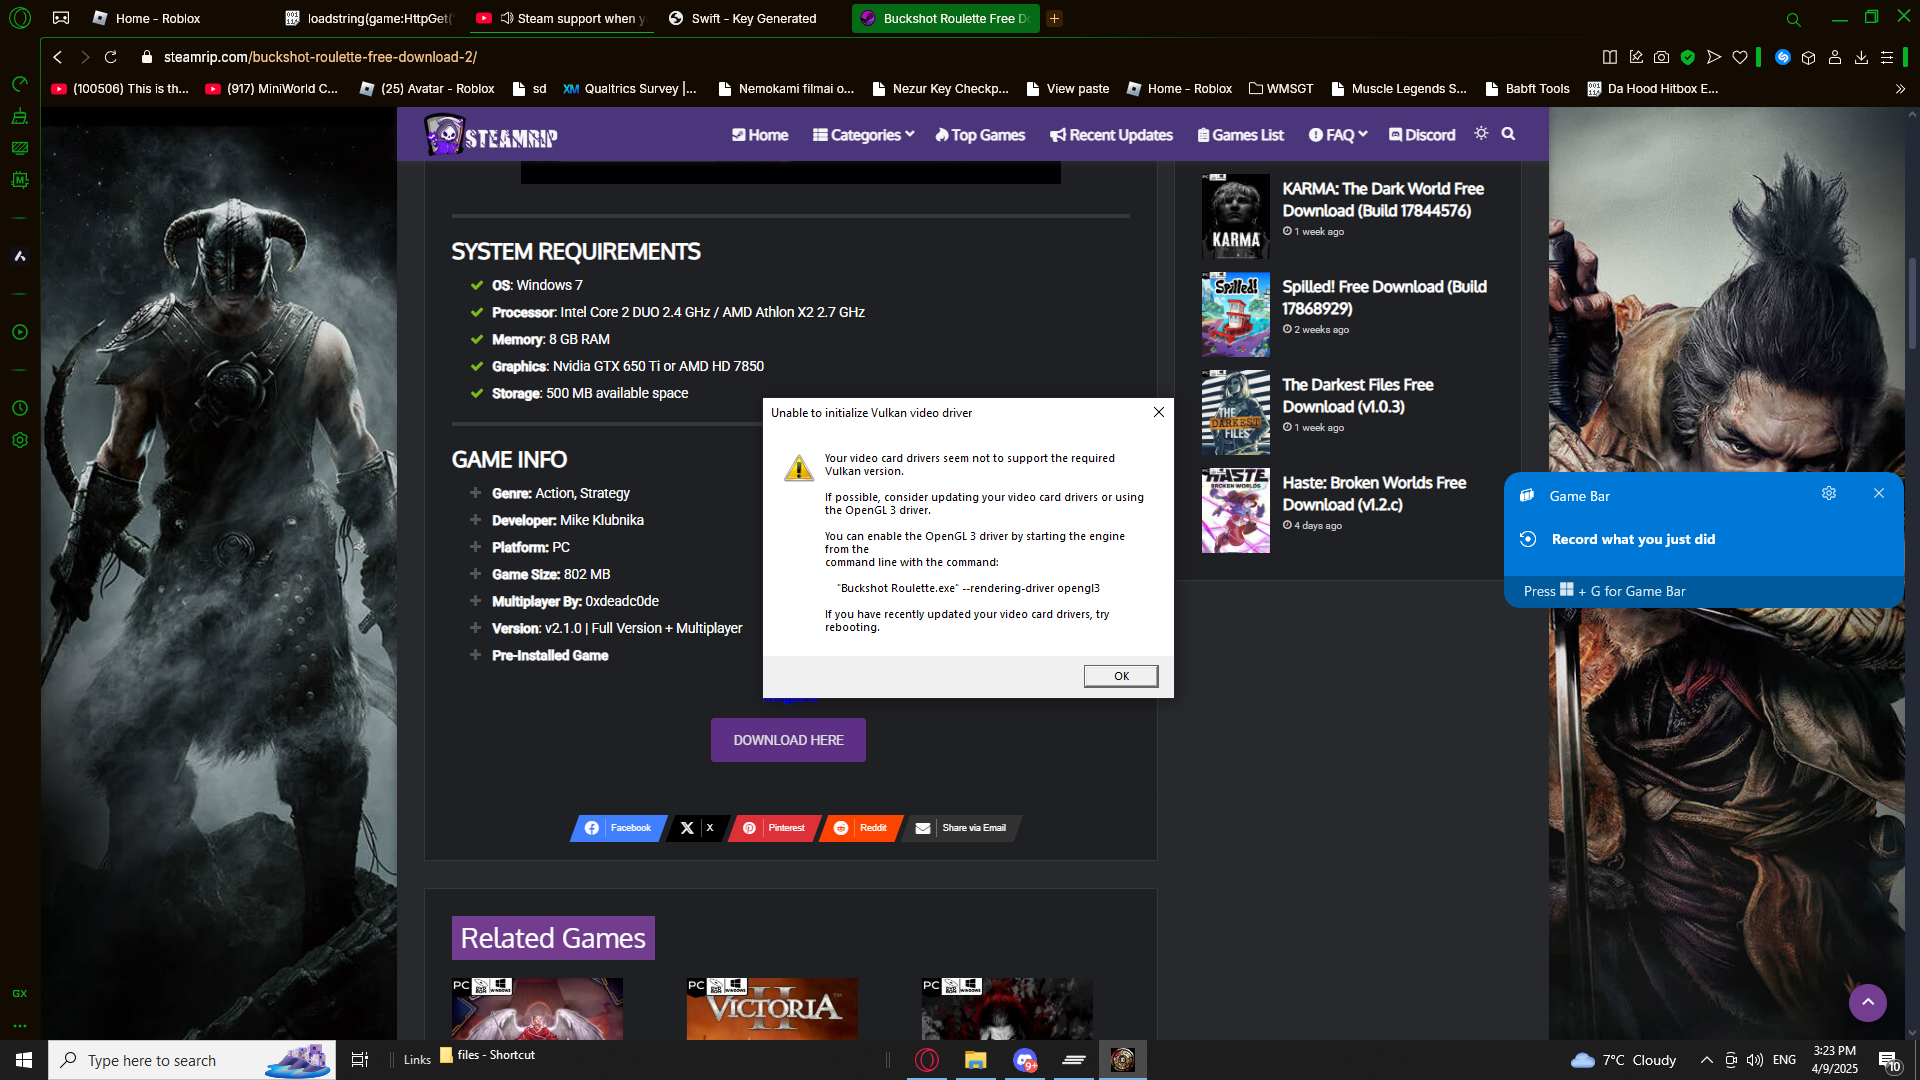The image size is (1920, 1080).
Task: Click Share via Email button
Action: pyautogui.click(x=961, y=828)
